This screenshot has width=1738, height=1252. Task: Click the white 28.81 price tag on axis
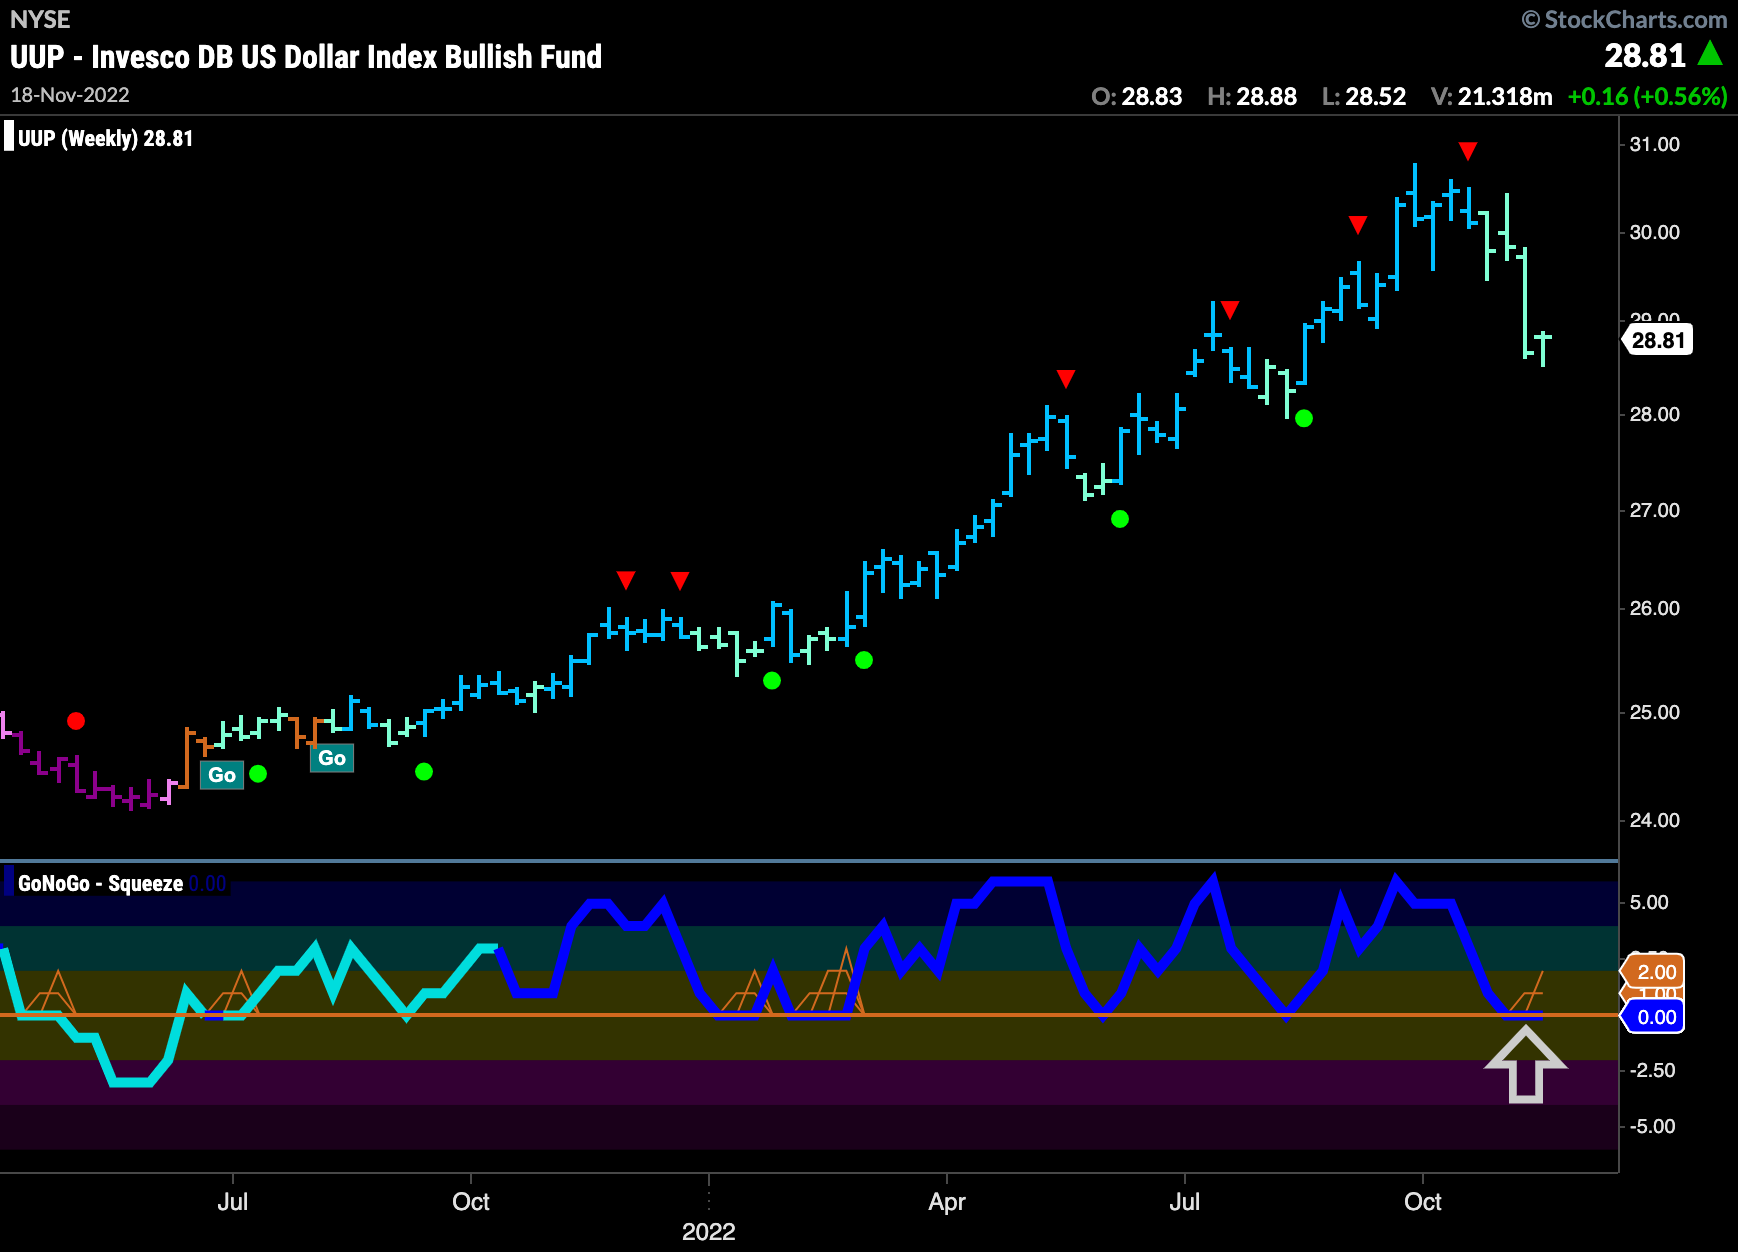[x=1657, y=340]
